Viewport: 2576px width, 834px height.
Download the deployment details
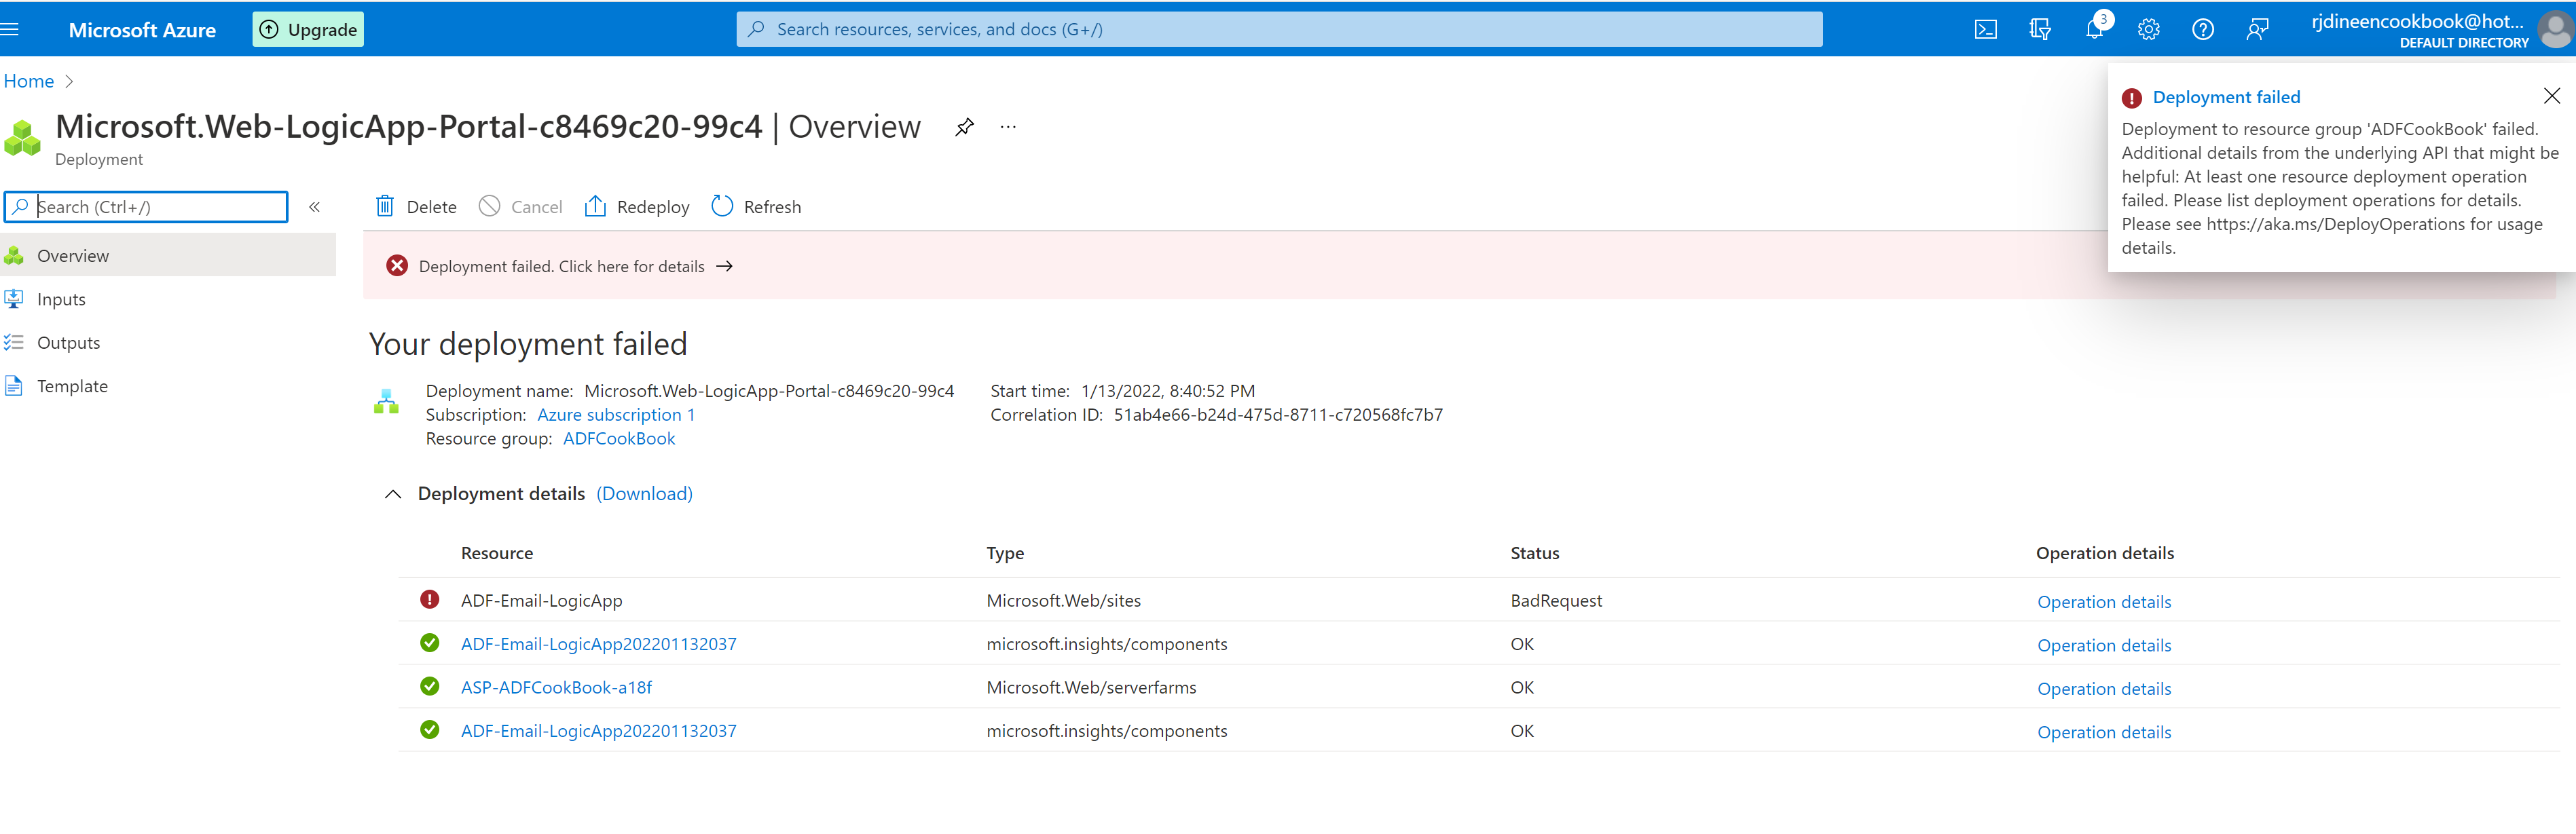coord(644,494)
